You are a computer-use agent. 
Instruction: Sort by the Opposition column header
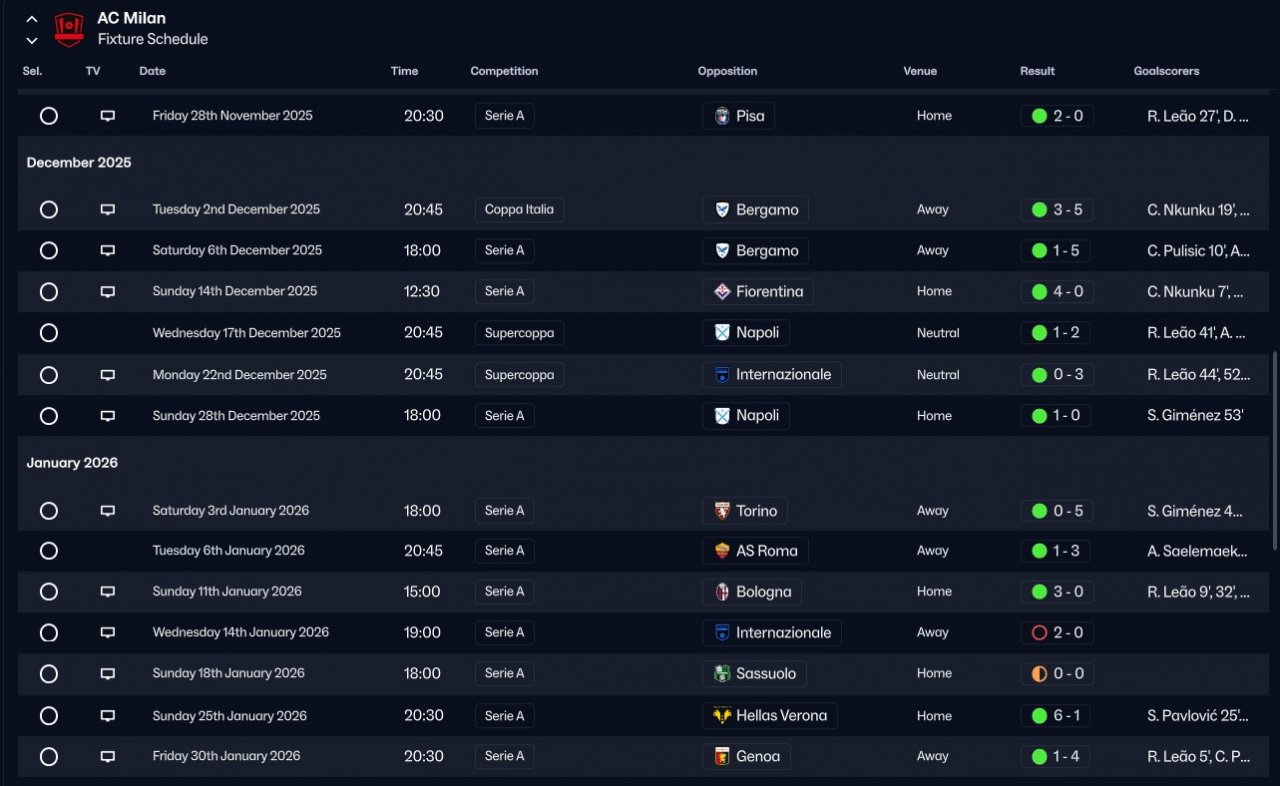coord(727,71)
